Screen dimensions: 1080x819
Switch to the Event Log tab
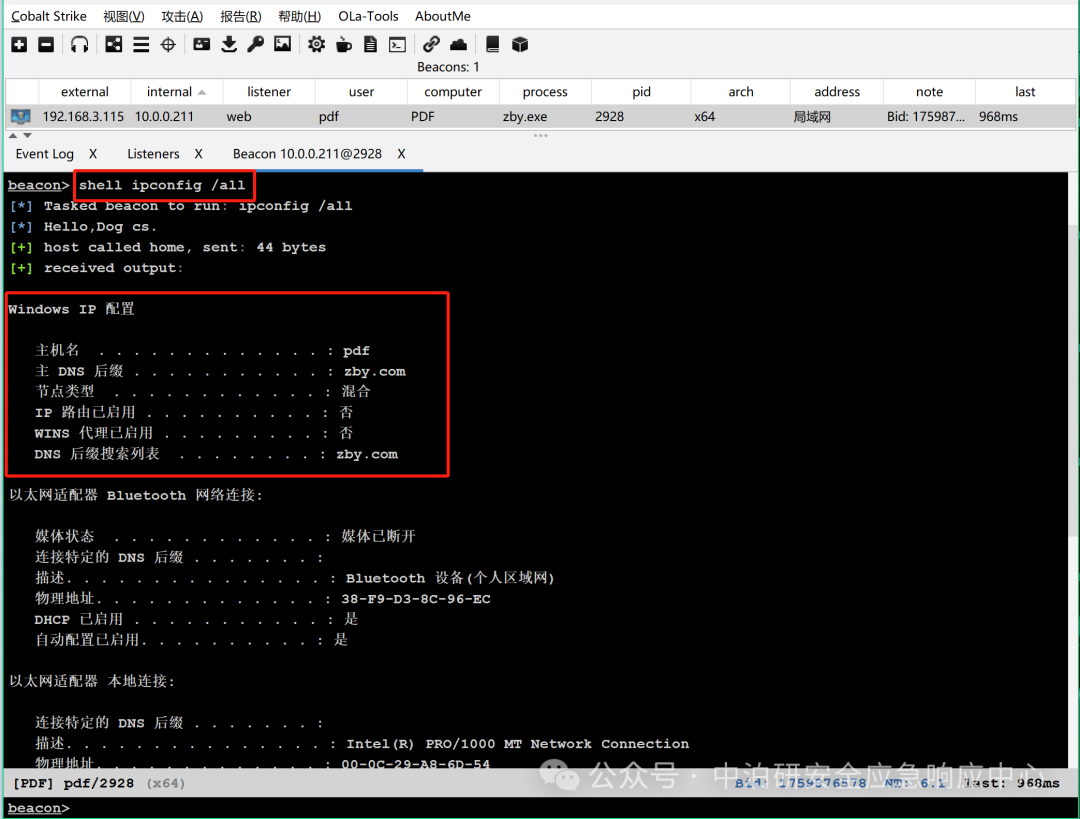[x=45, y=154]
